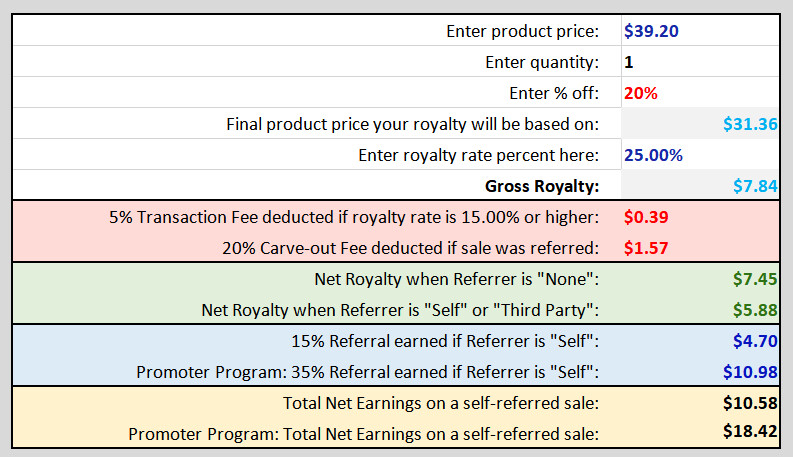
Task: Click the 35% referral value $10.98
Action: coord(750,372)
